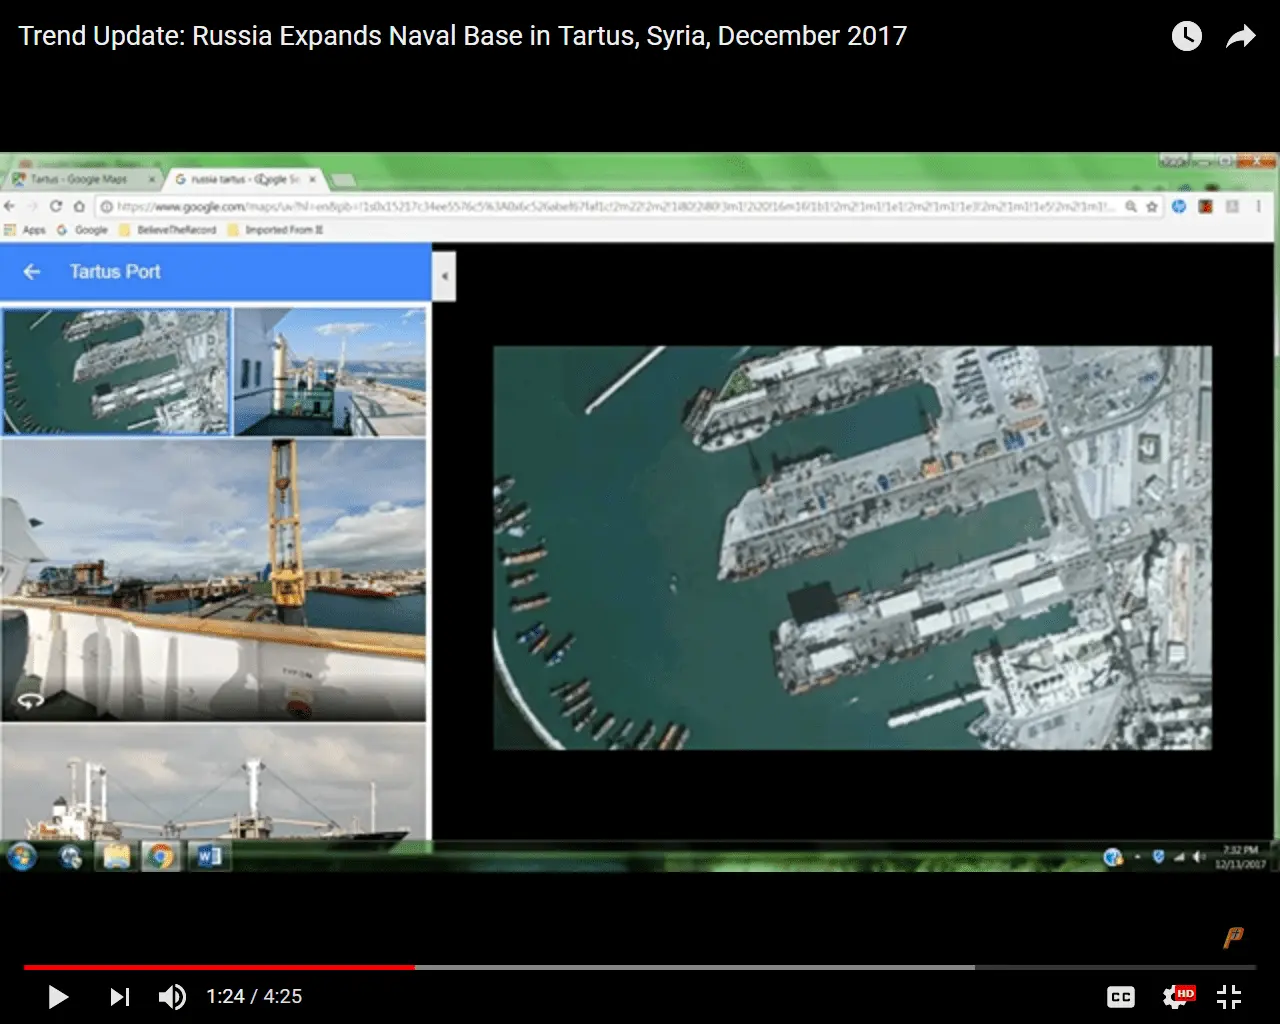Viewport: 1280px width, 1024px height.
Task: Skip to next video
Action: 119,997
